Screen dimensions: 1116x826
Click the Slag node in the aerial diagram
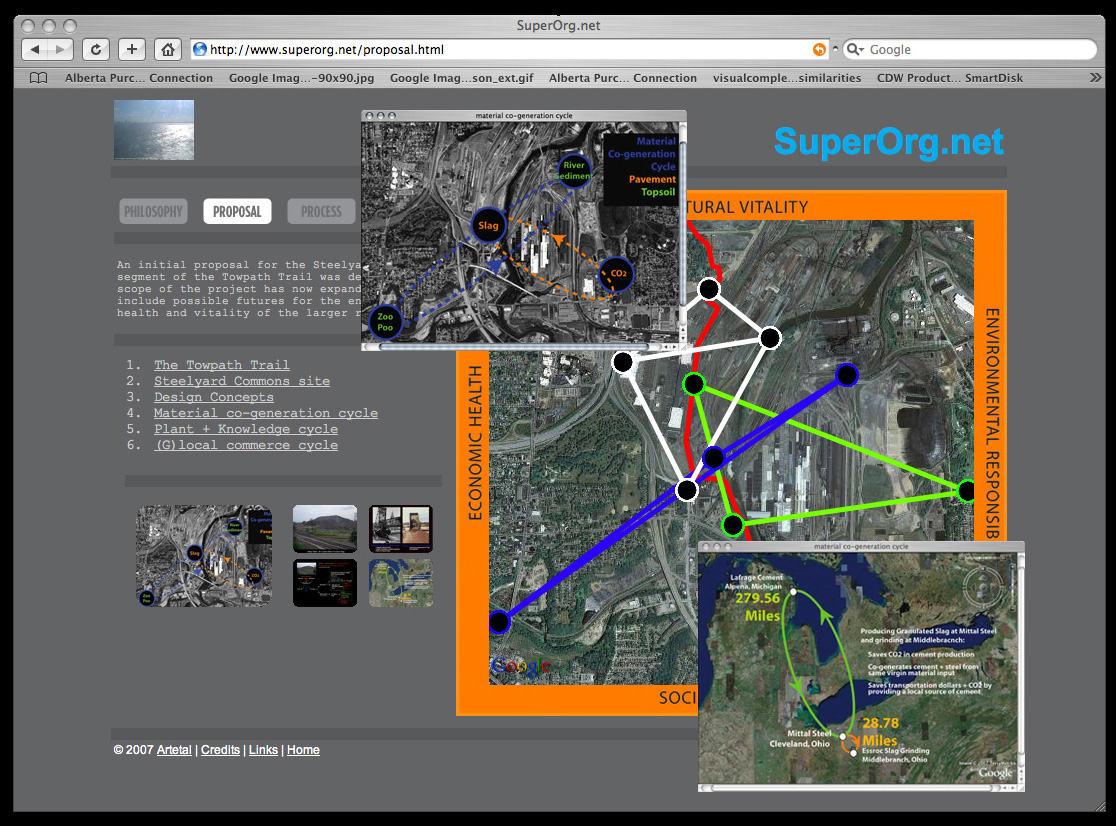488,226
